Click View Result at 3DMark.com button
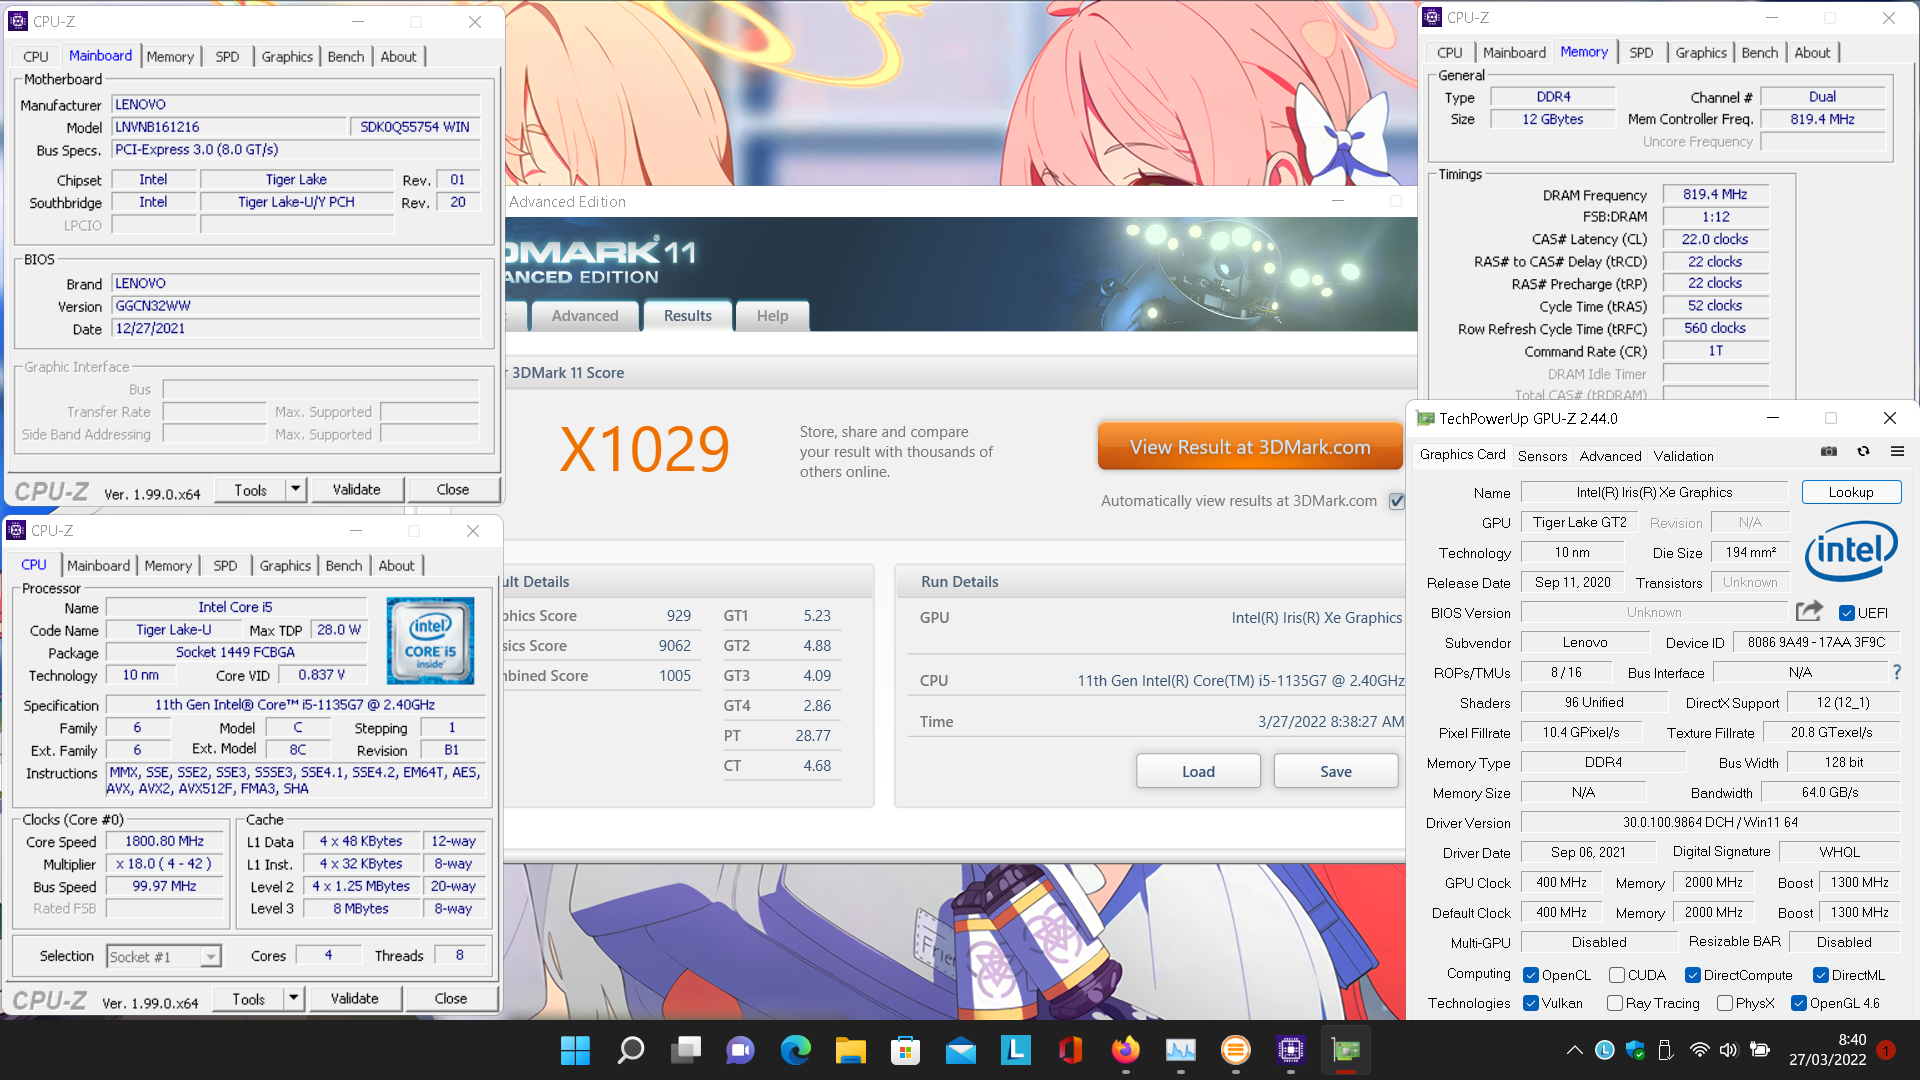This screenshot has width=1920, height=1080. coord(1250,447)
